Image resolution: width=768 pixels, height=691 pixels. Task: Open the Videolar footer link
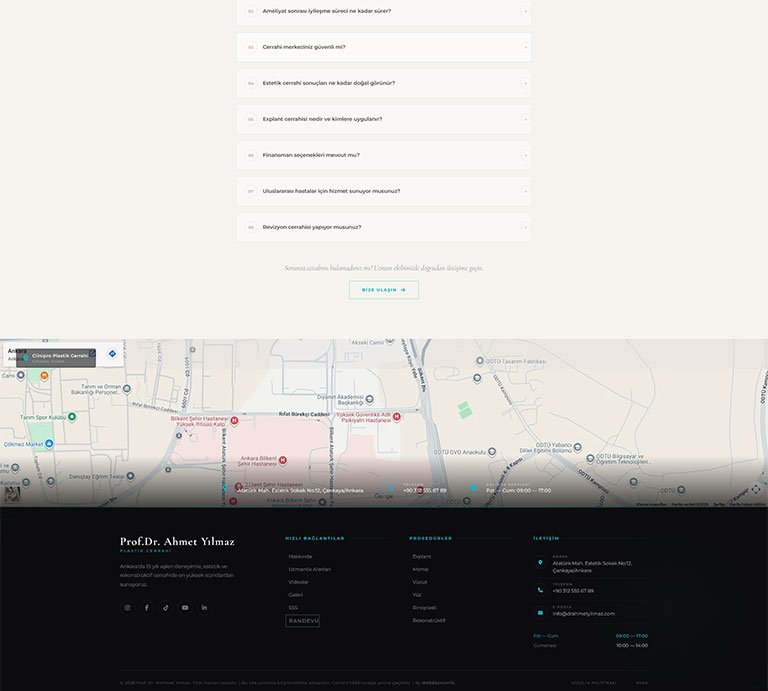click(x=298, y=582)
